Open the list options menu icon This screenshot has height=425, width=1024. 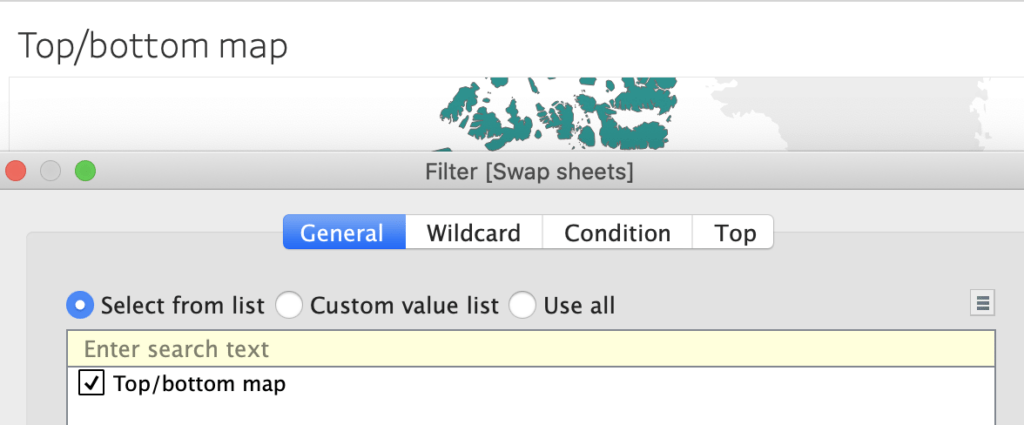(982, 303)
